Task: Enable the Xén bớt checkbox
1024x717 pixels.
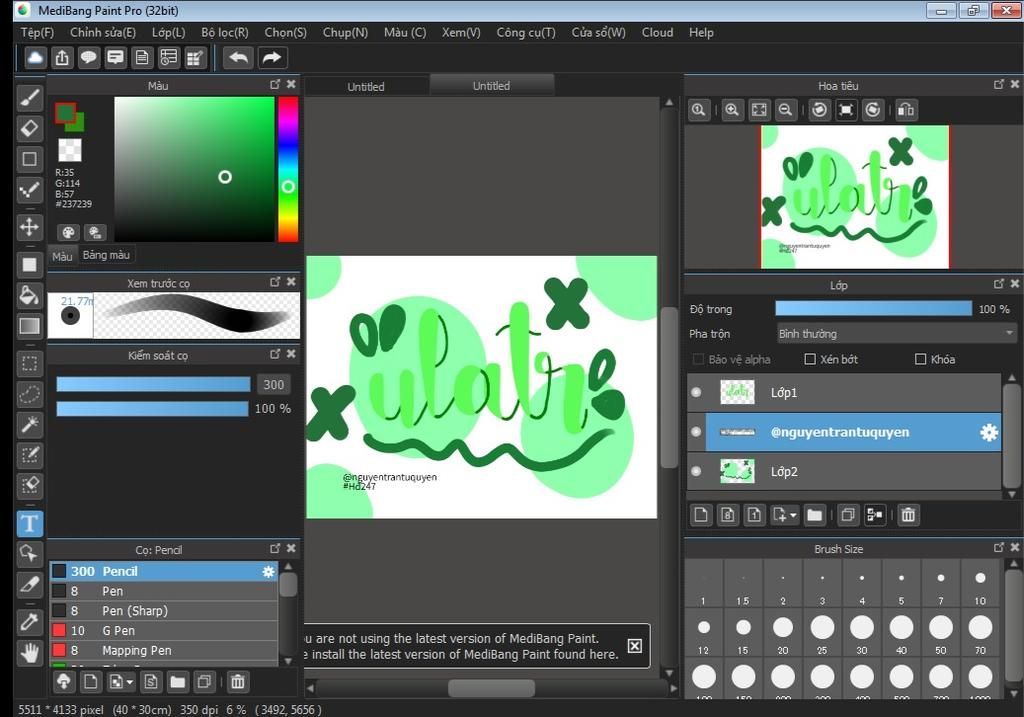Action: pos(810,359)
